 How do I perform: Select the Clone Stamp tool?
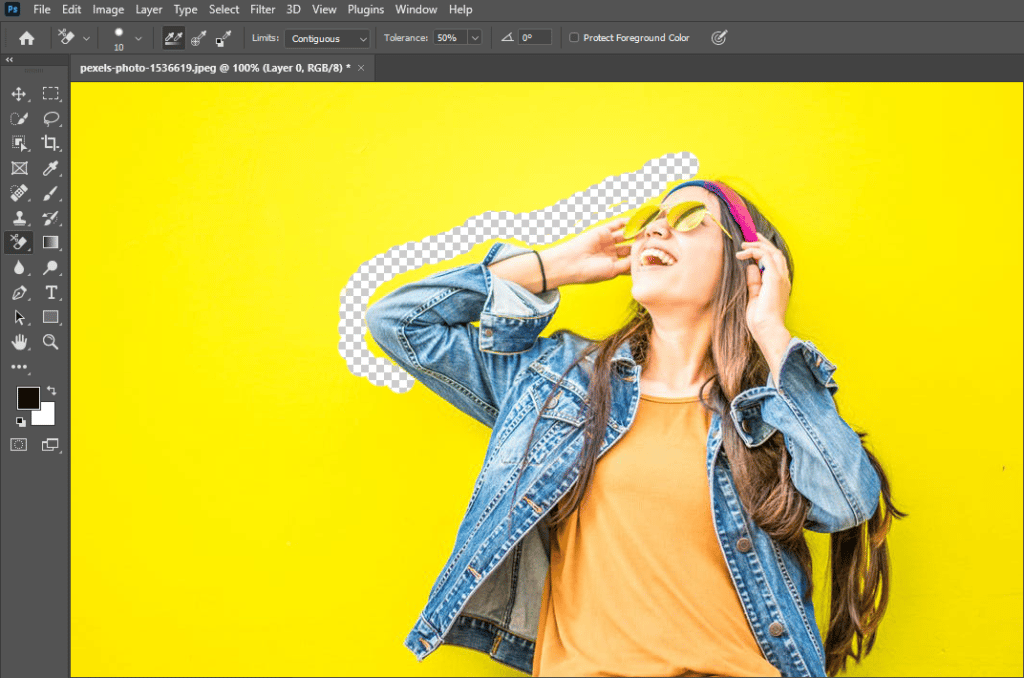tap(18, 217)
